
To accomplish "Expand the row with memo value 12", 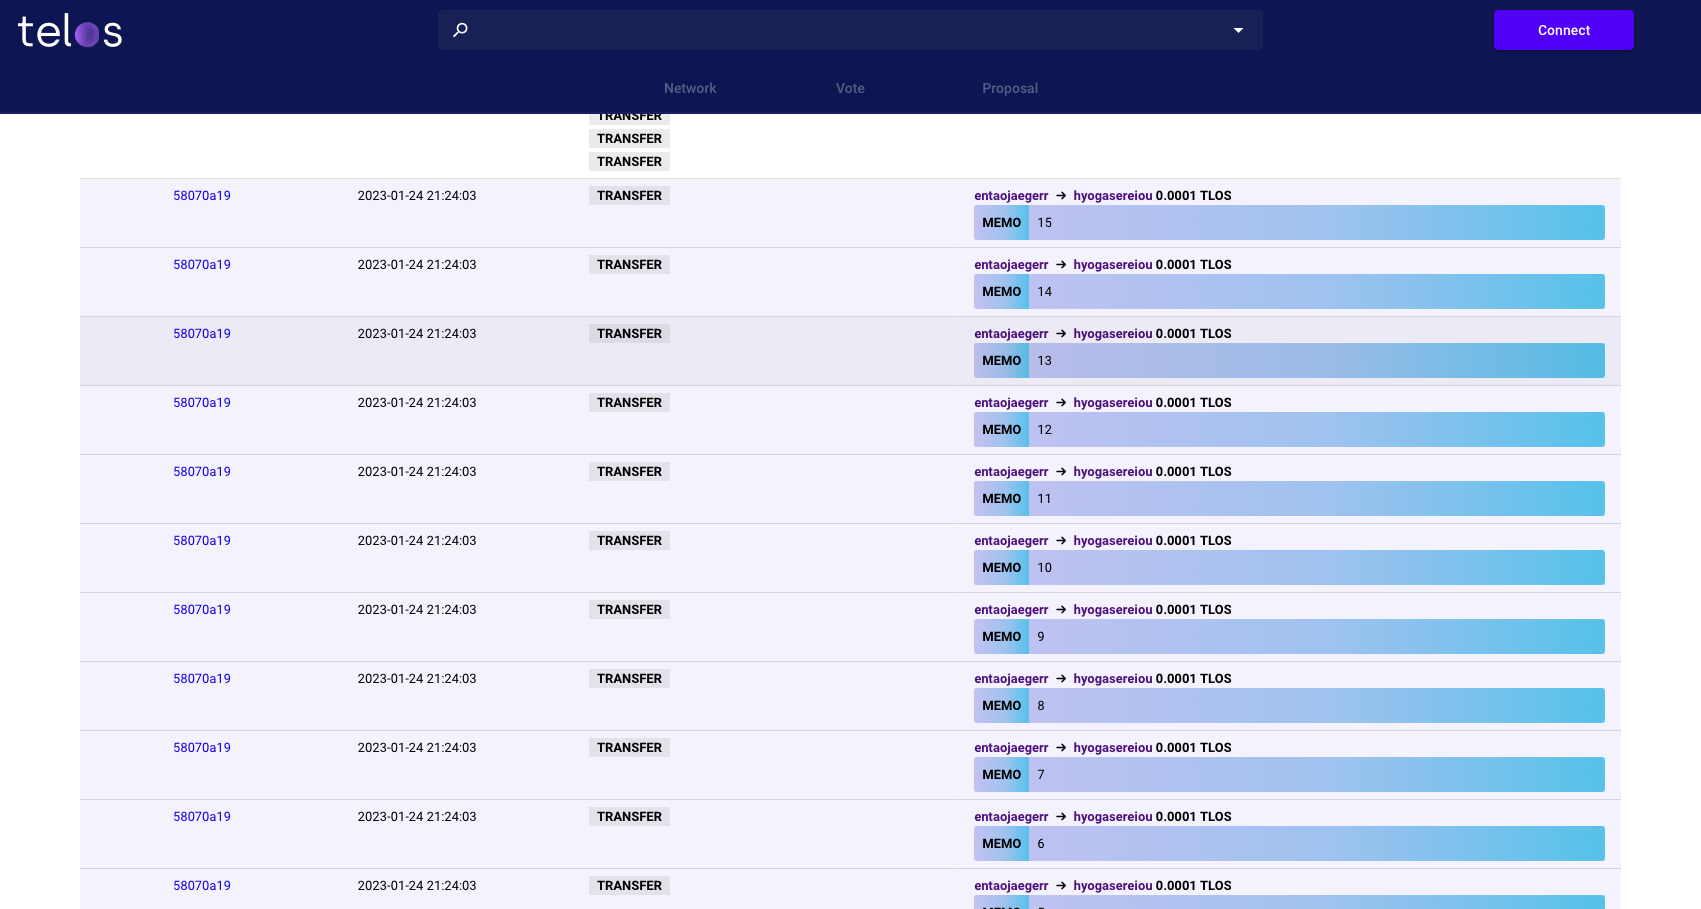I will 800,420.
